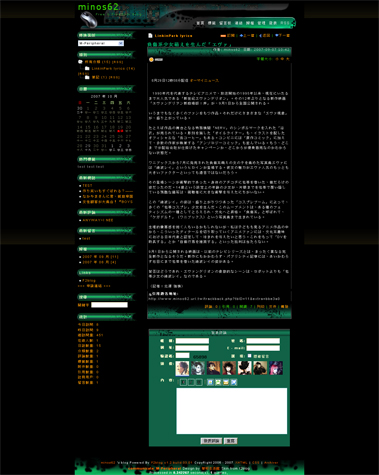Click the last blue icon in comment toolbar
379x475 pixels.
pyautogui.click(x=234, y=382)
